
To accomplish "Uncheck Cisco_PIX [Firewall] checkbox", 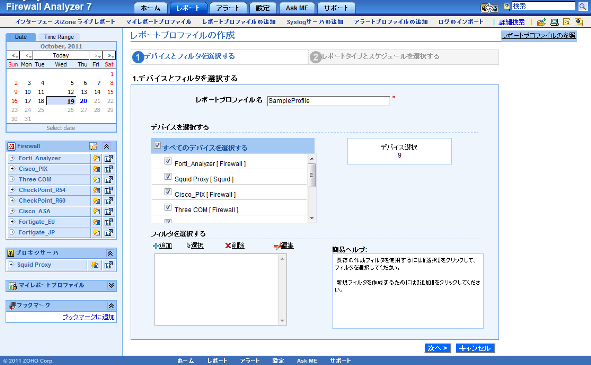I will pos(168,192).
